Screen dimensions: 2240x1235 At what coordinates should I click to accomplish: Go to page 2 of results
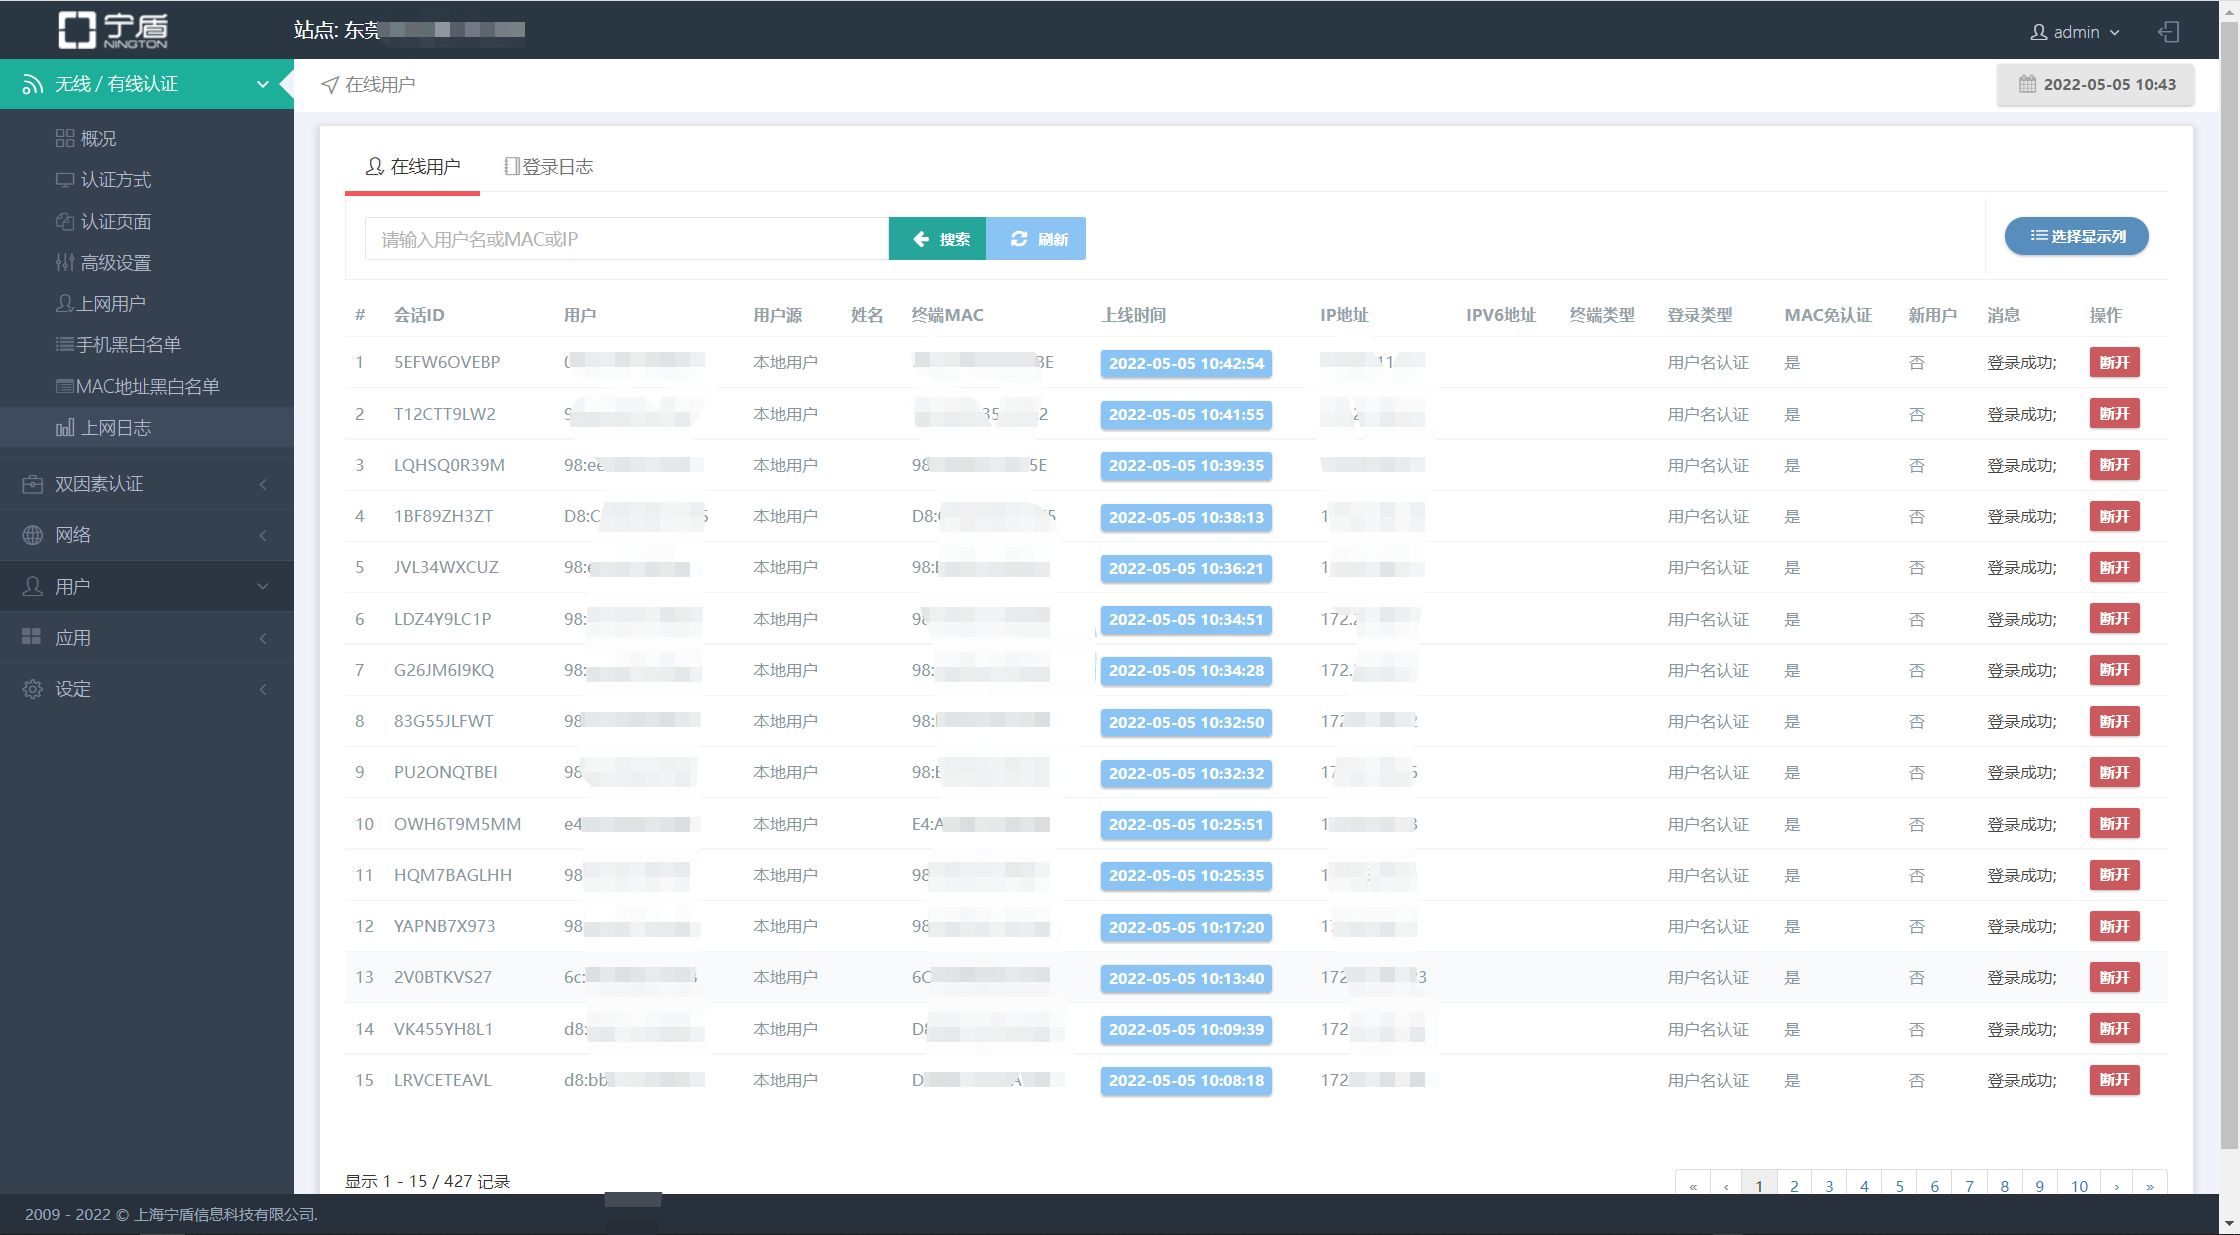[1794, 1185]
